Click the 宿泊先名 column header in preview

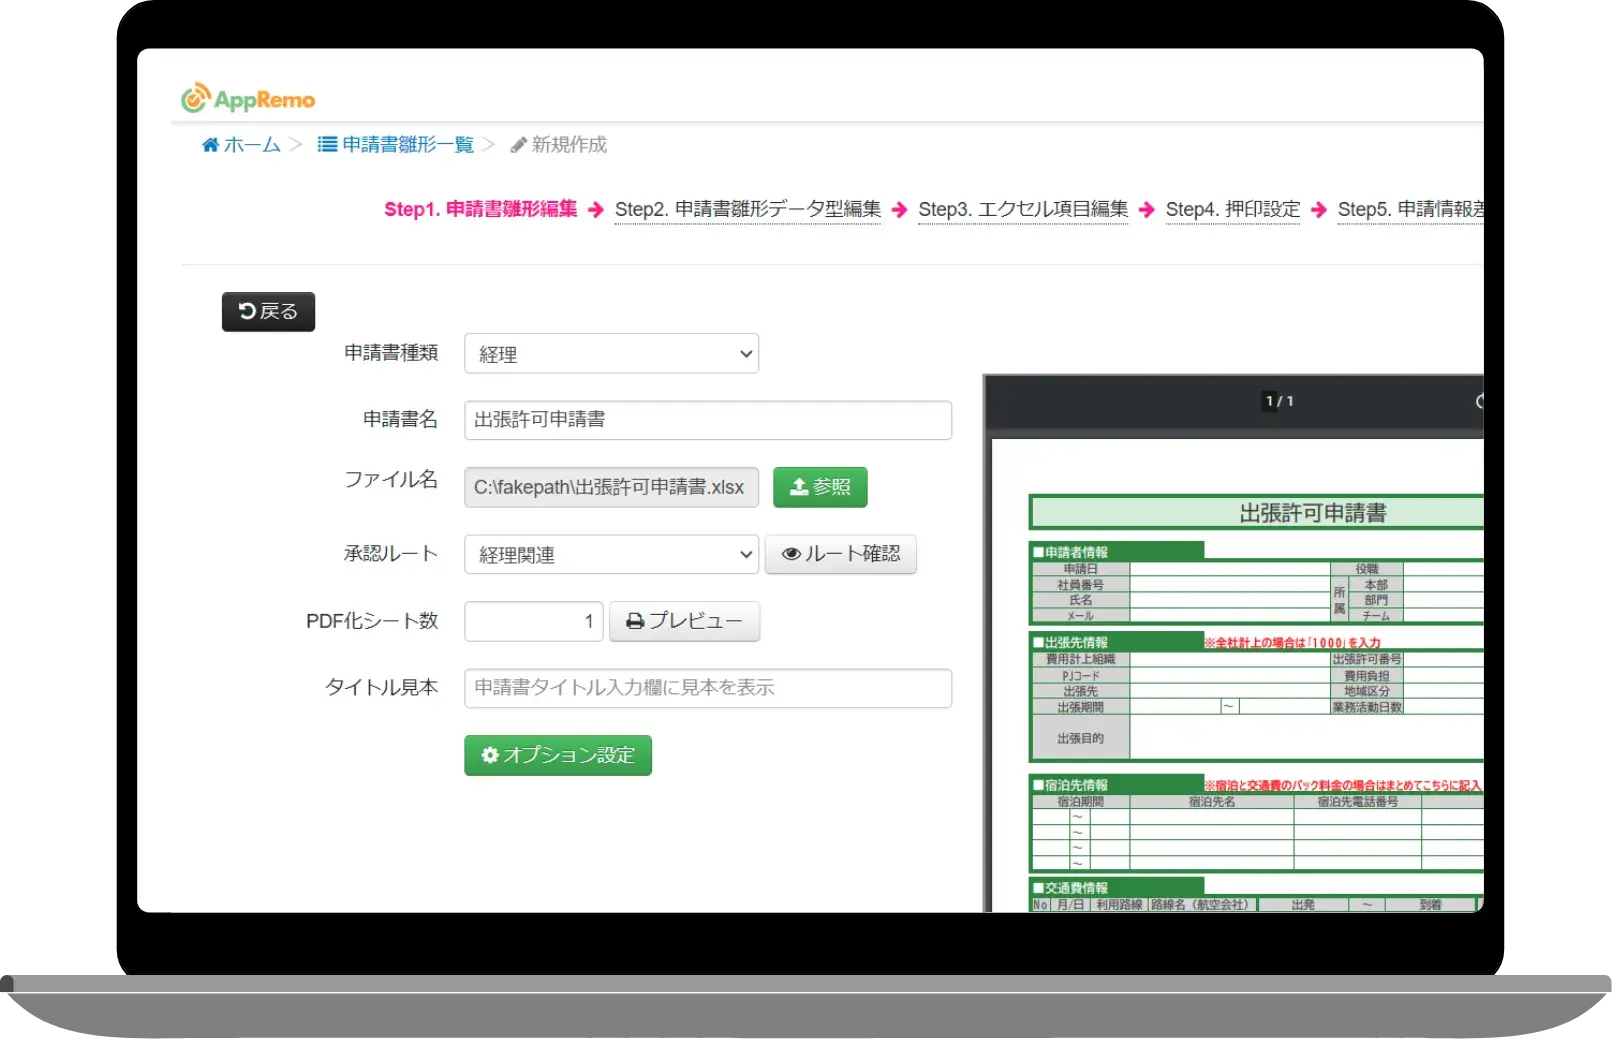tap(1212, 802)
